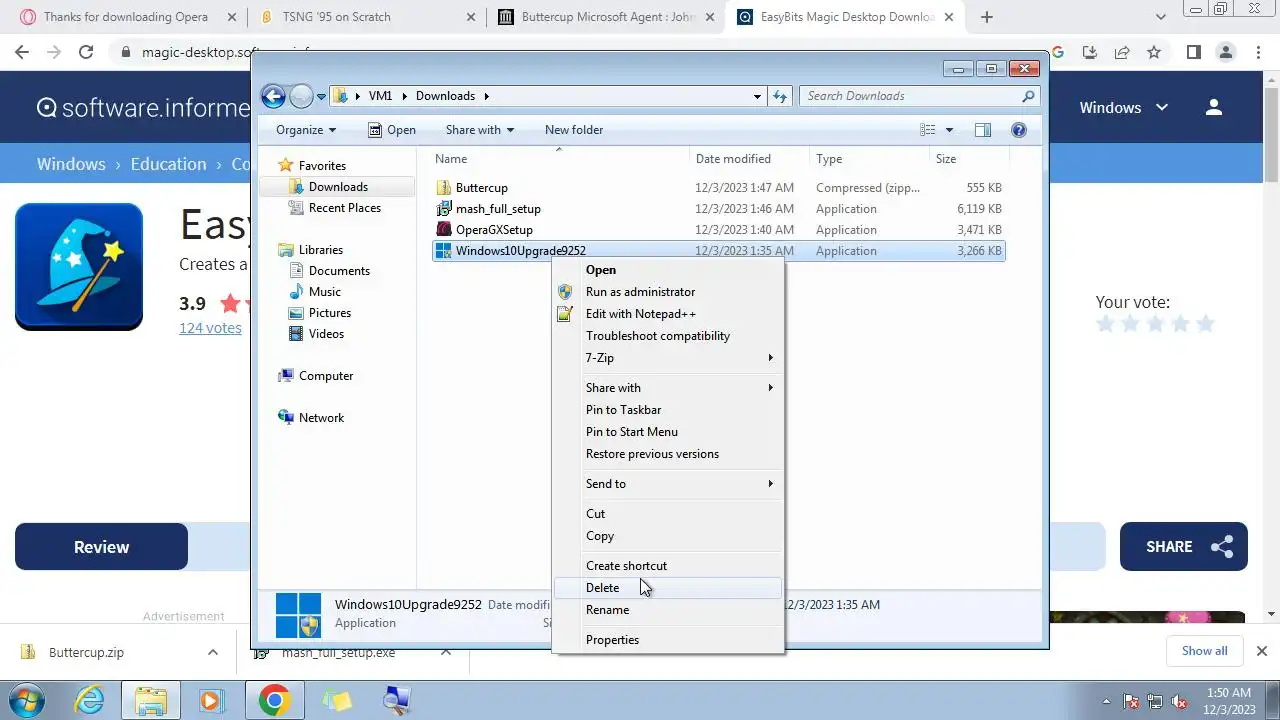Image resolution: width=1280 pixels, height=720 pixels.
Task: Open the user account icon on software.informer
Action: [x=1214, y=107]
